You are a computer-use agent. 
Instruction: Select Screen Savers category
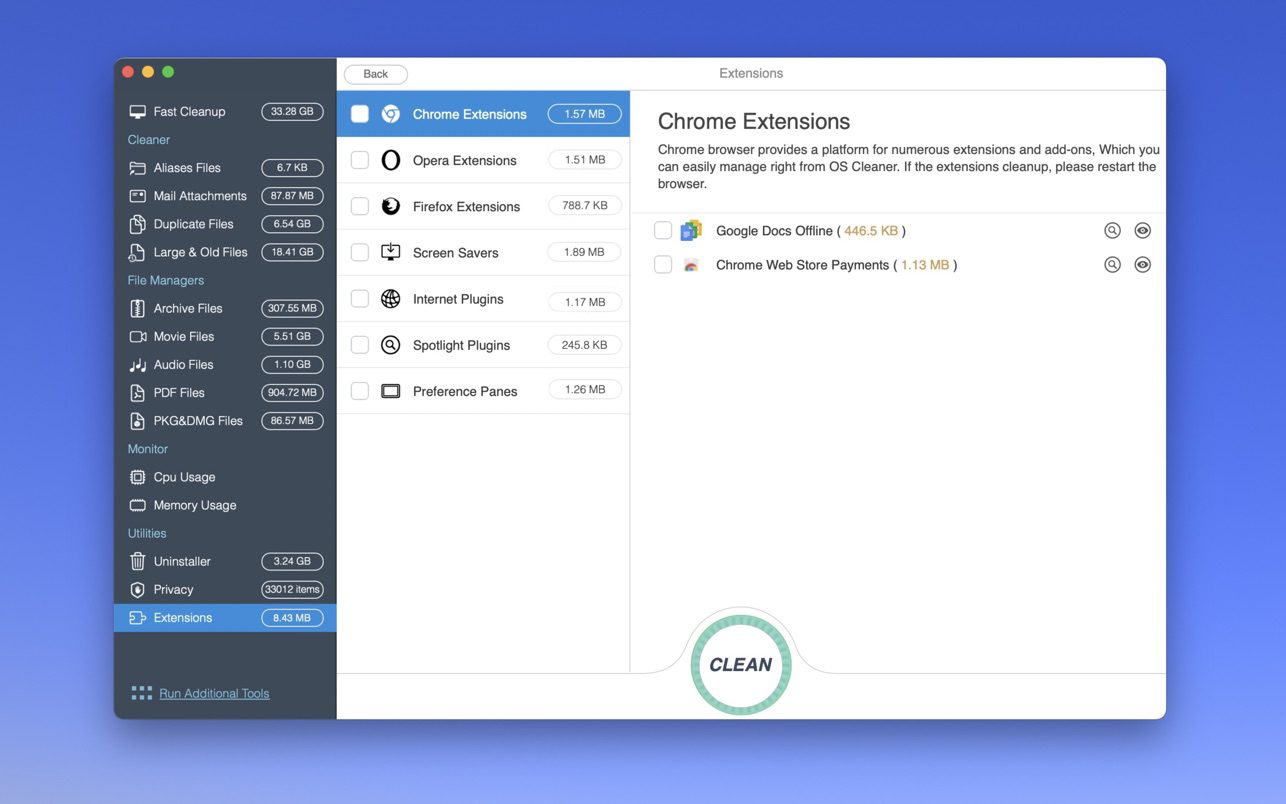tap(456, 253)
